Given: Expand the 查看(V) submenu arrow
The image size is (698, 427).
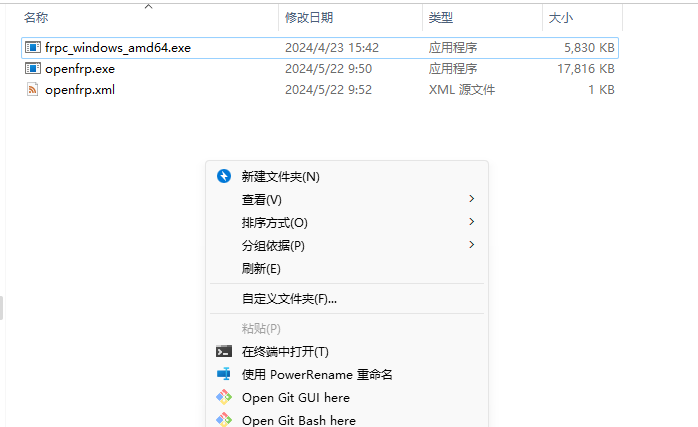Looking at the screenshot, I should 471,199.
